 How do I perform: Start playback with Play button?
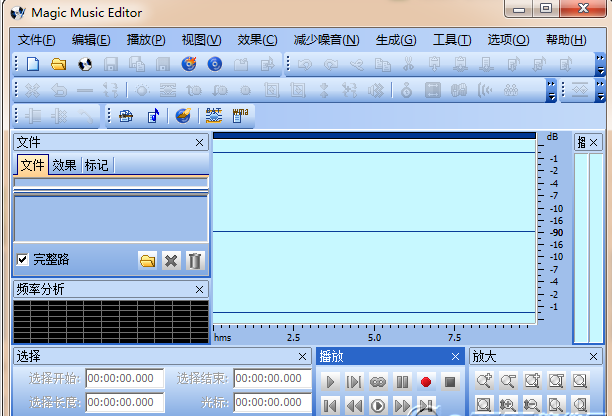coord(330,382)
